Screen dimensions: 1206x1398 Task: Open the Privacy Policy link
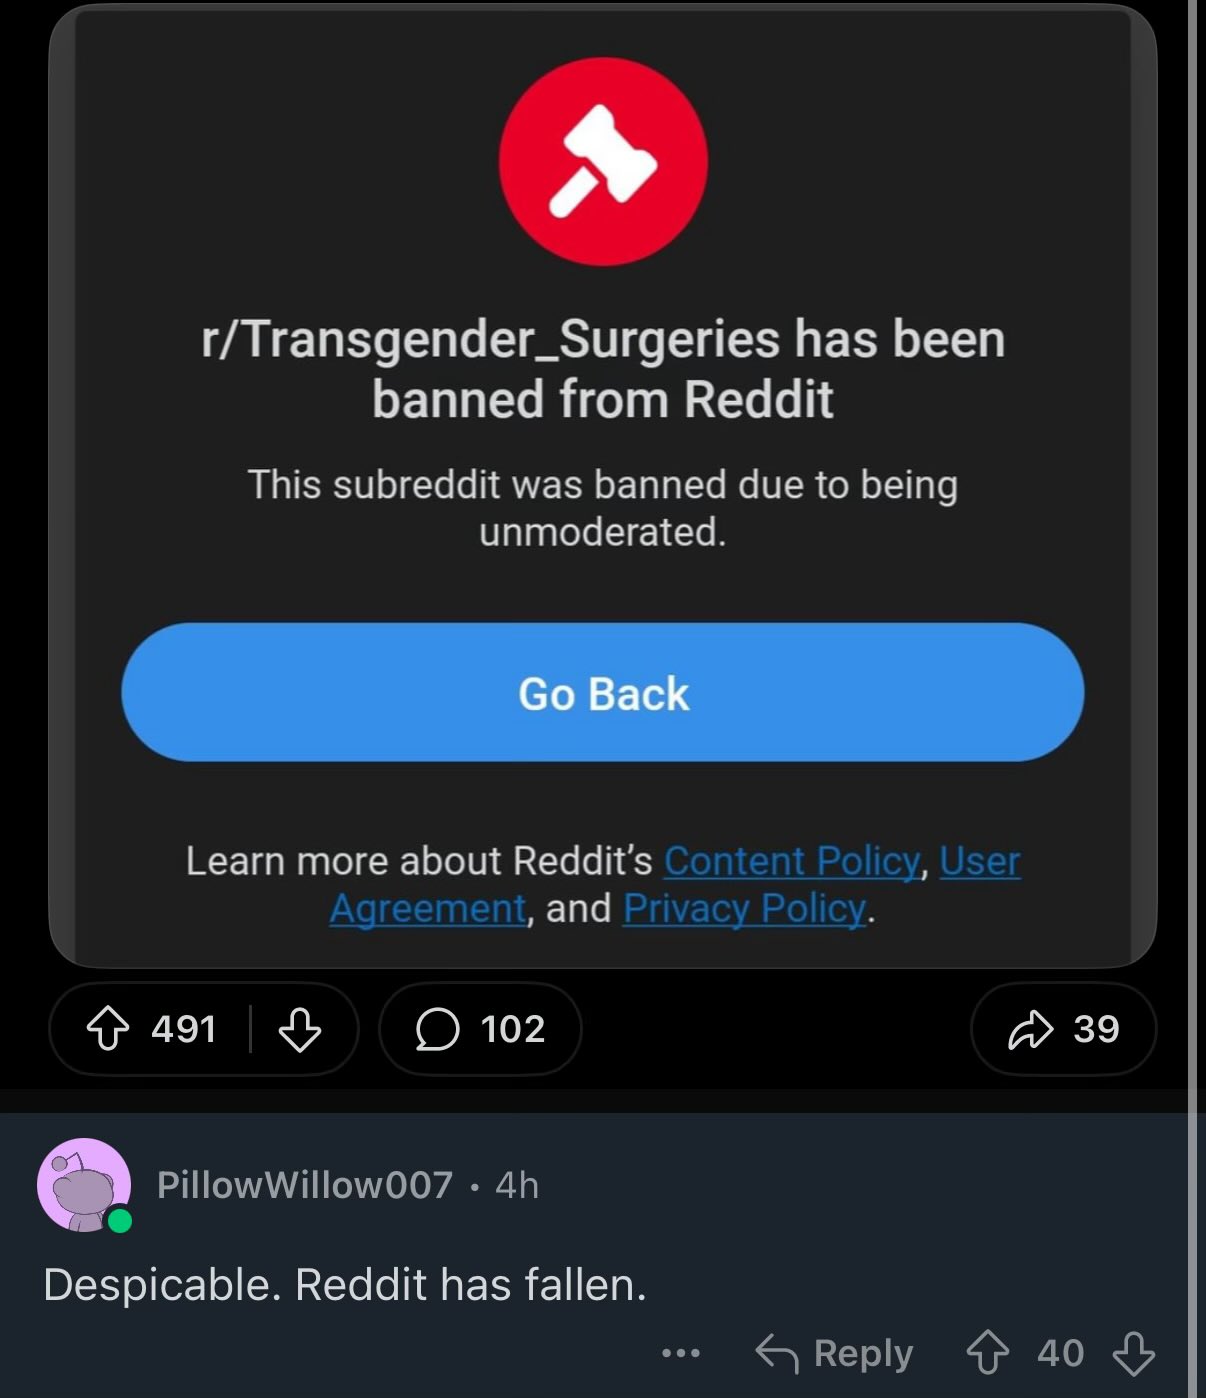click(744, 909)
